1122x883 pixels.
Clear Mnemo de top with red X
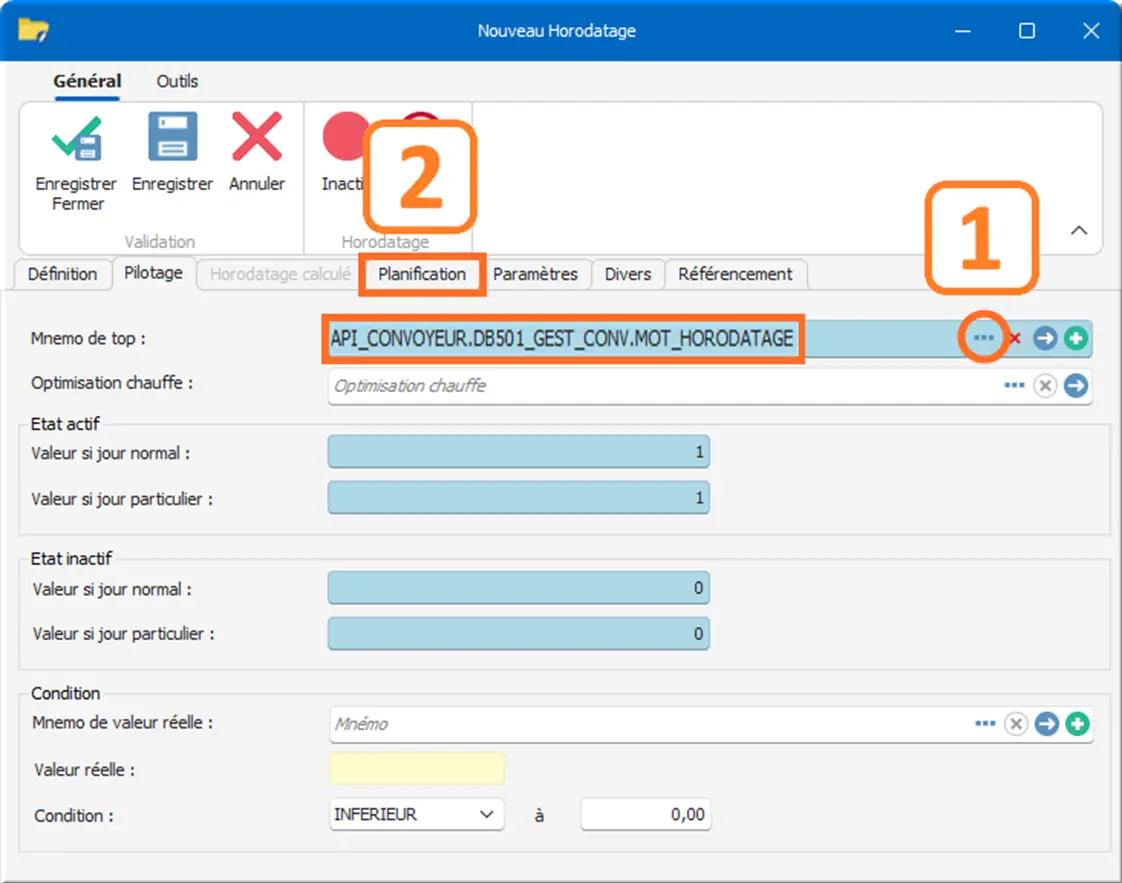click(1015, 338)
